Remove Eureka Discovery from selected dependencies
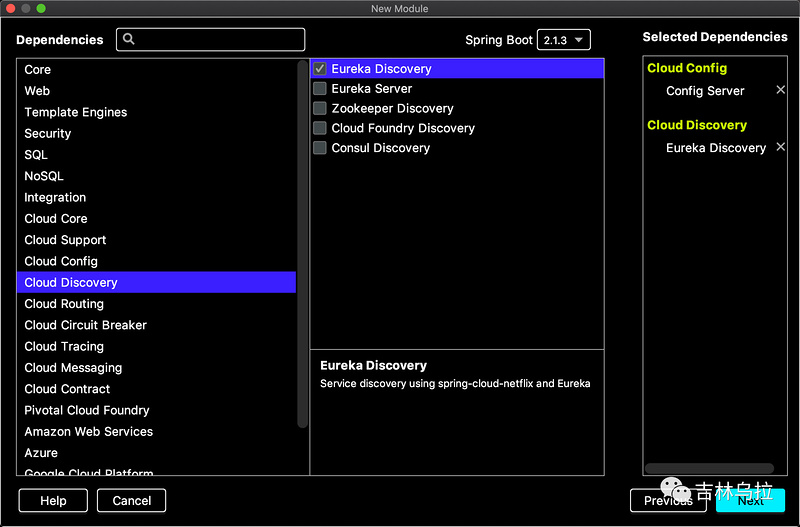This screenshot has width=800, height=527. [x=780, y=147]
